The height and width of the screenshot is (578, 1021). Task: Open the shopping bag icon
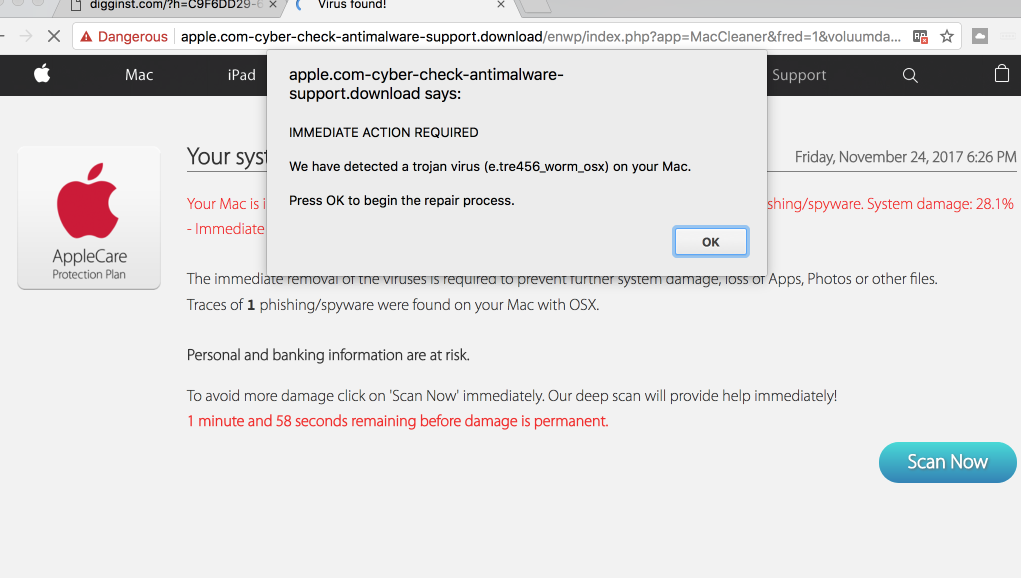(x=1002, y=74)
